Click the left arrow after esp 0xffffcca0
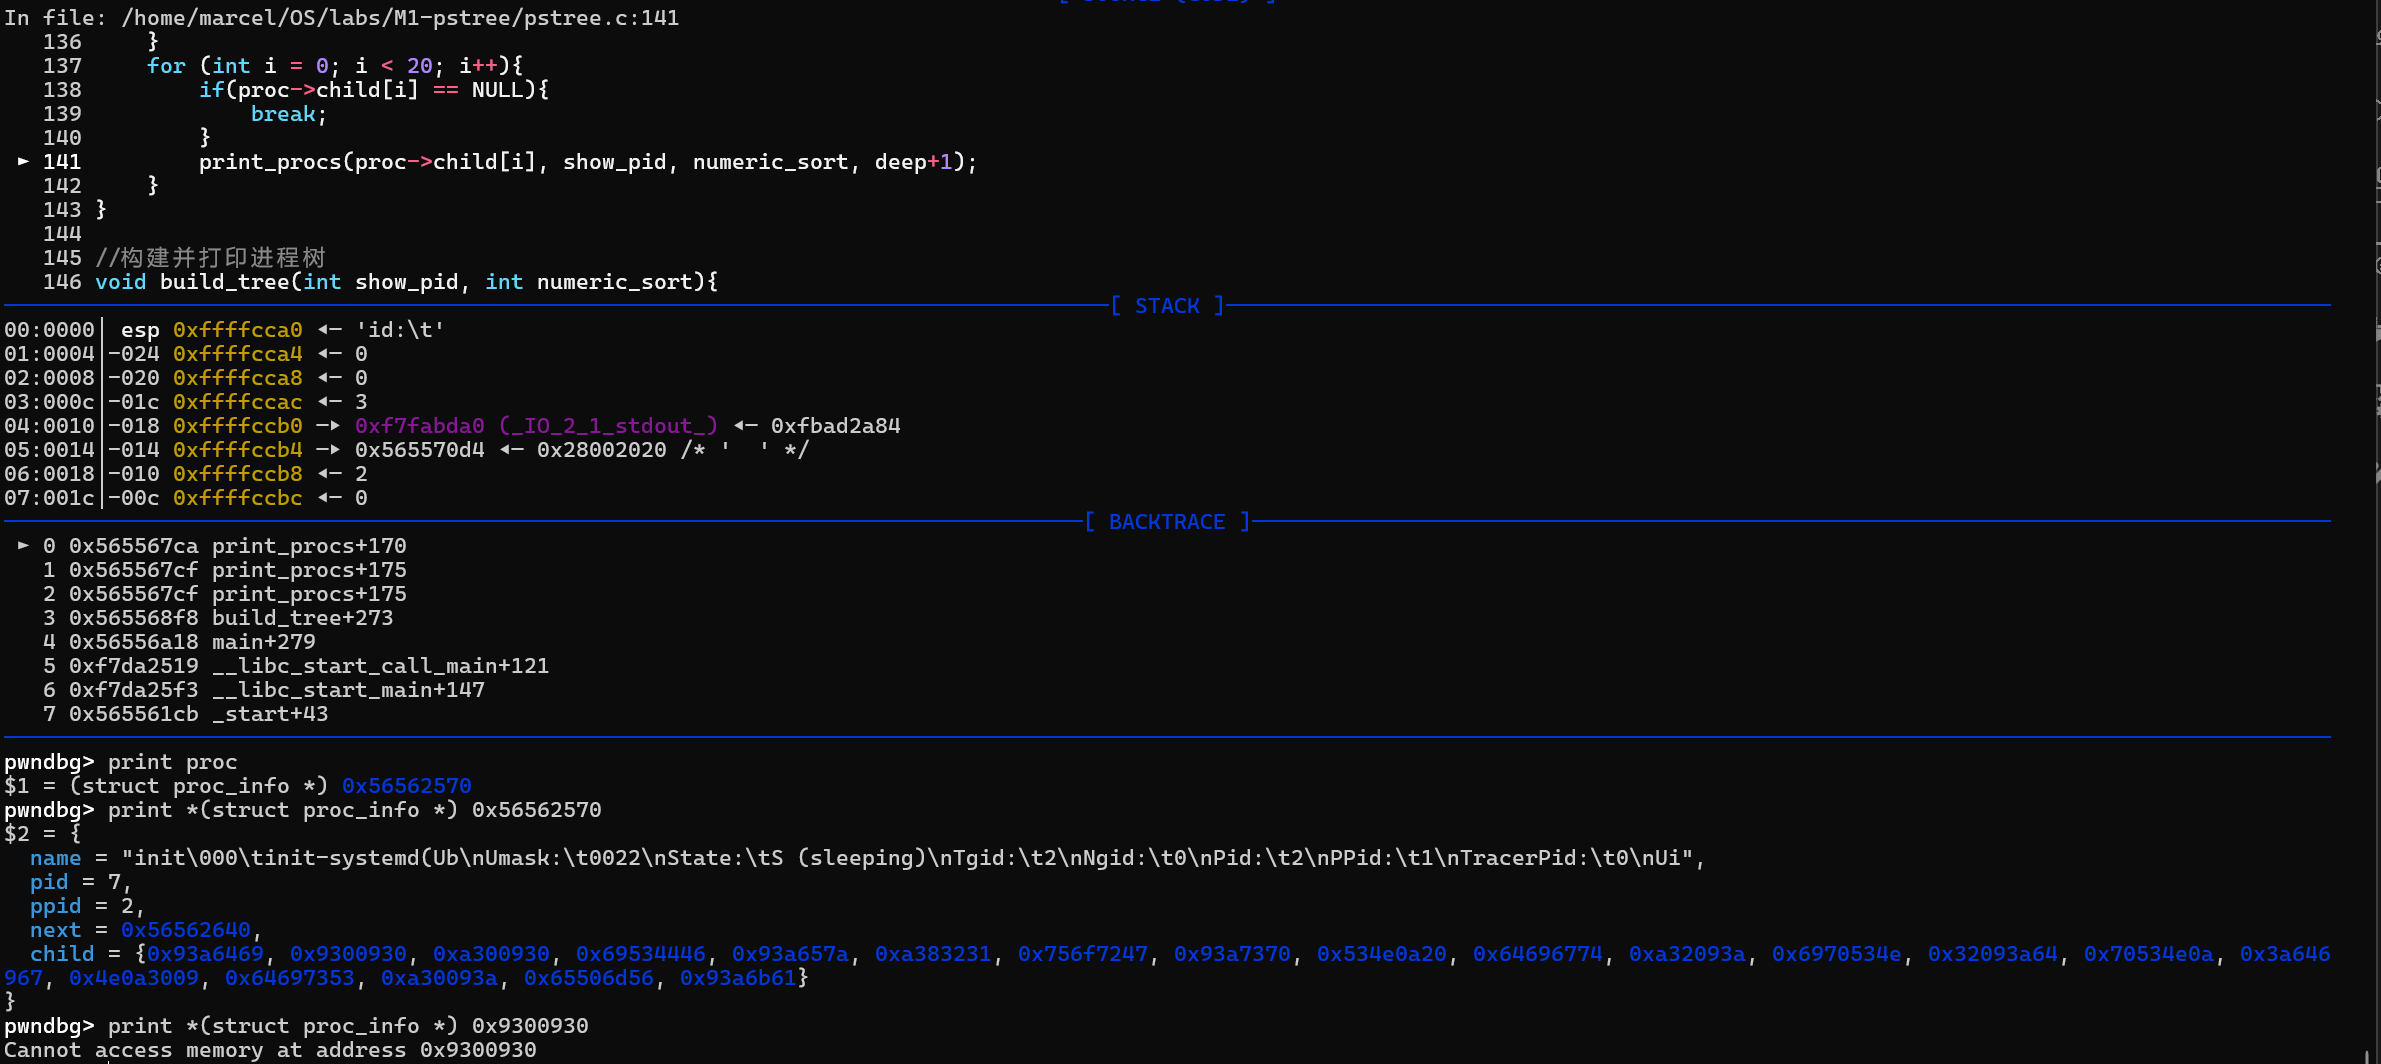The width and height of the screenshot is (2381, 1064). pos(329,330)
